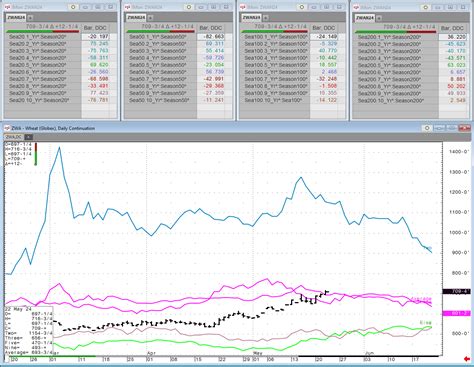Select the ZWAN24 tab in the Sea100 window
The width and height of the screenshot is (474, 367).
tap(251, 18)
